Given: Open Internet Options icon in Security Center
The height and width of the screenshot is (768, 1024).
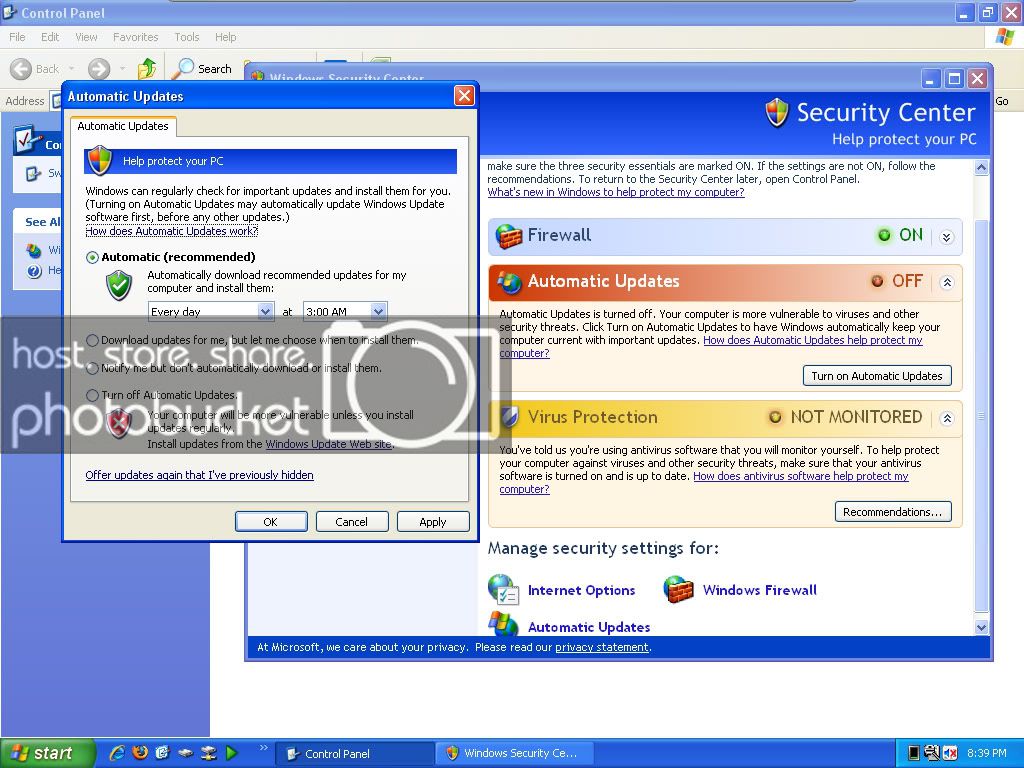Looking at the screenshot, I should coord(503,590).
